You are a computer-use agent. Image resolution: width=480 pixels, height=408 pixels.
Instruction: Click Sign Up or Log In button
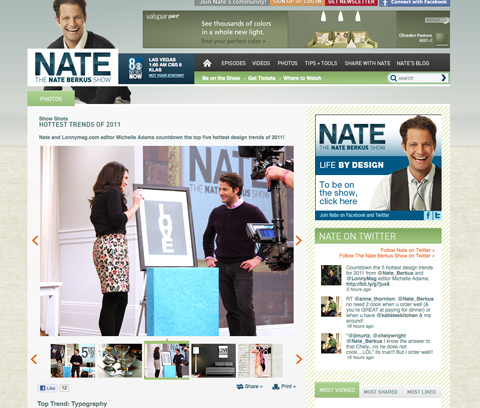(x=297, y=2)
